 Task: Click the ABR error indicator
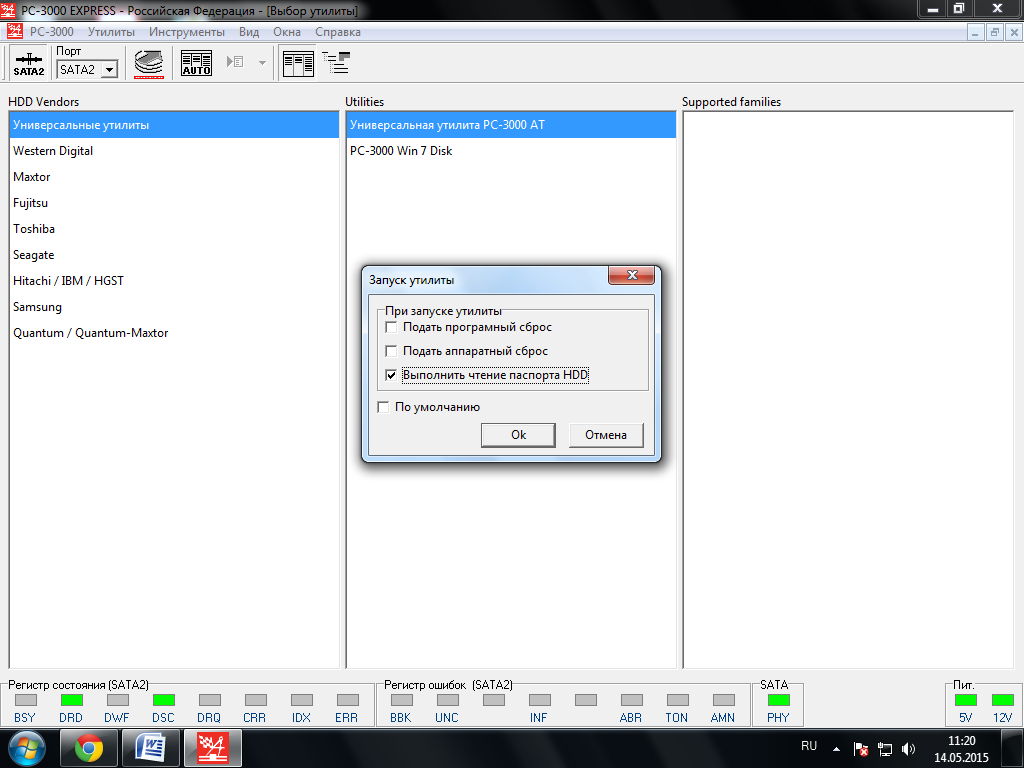coord(632,700)
